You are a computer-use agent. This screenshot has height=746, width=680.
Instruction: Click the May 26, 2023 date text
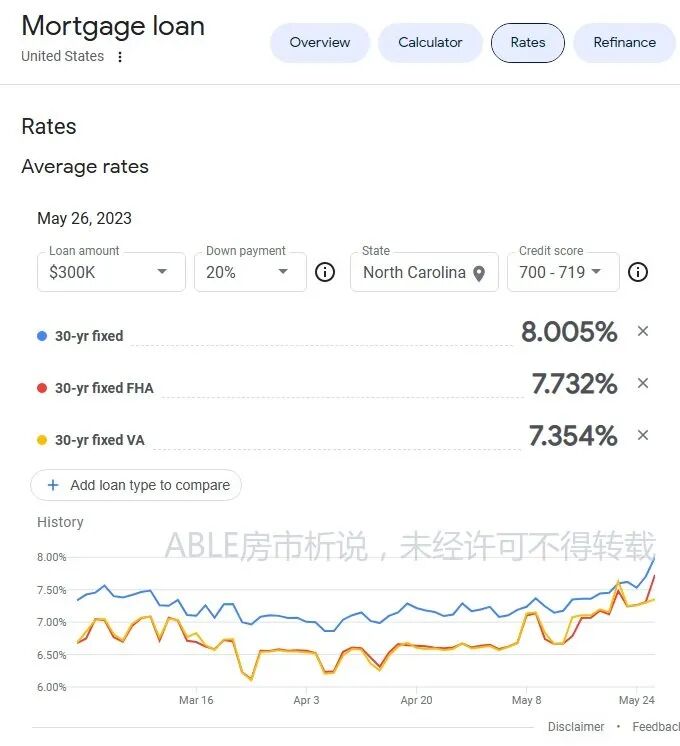pyautogui.click(x=84, y=218)
